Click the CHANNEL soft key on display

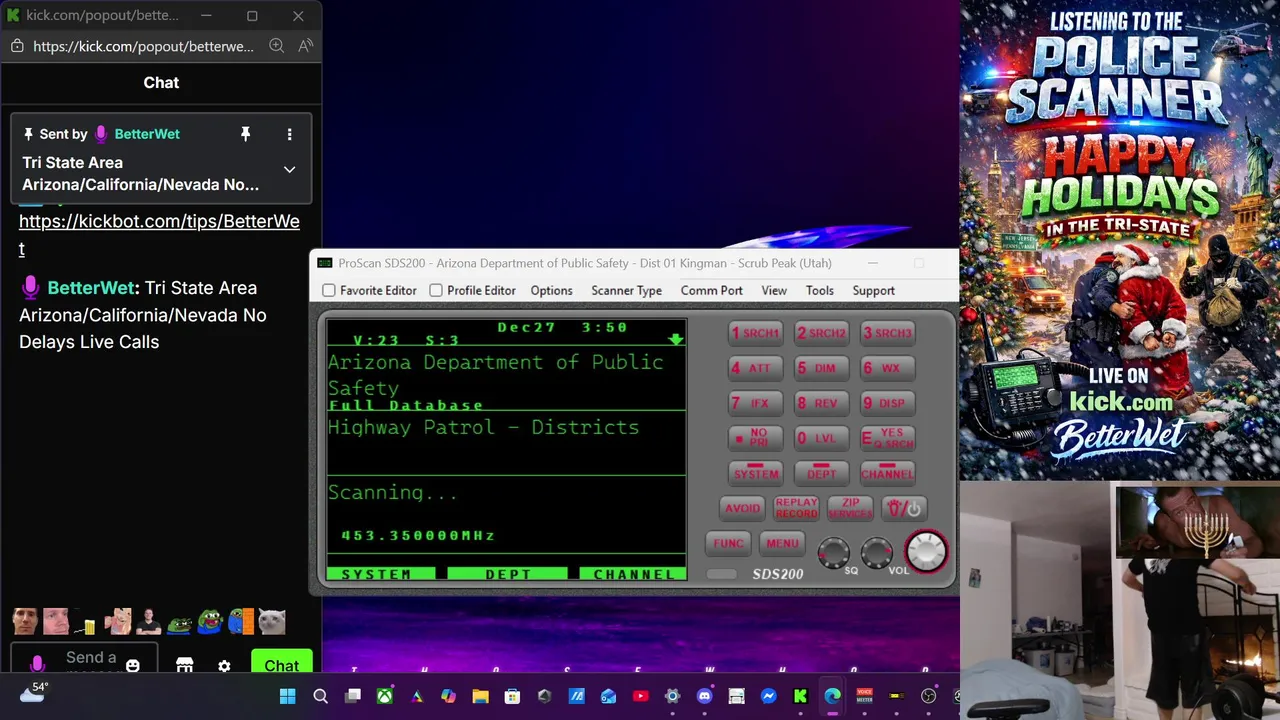tap(633, 574)
